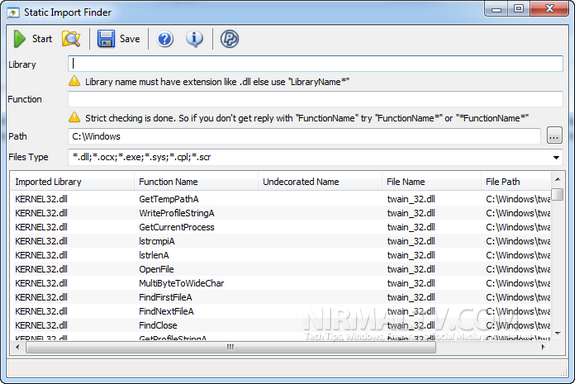Open Help via blue question mark icon
Viewport: 575px width, 384px height.
click(165, 39)
